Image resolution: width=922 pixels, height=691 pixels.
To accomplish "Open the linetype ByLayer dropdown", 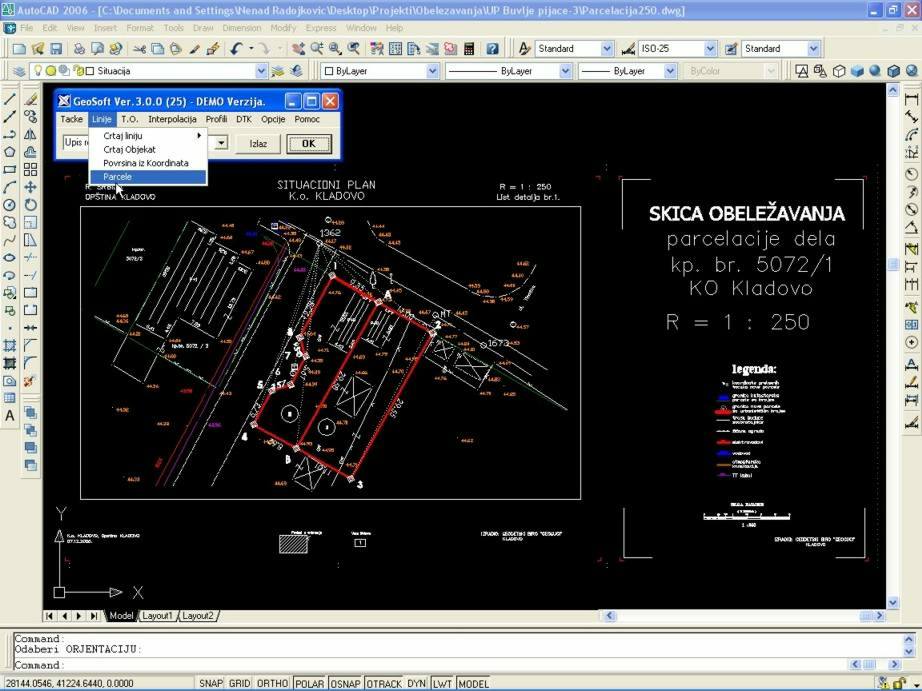I will [565, 71].
